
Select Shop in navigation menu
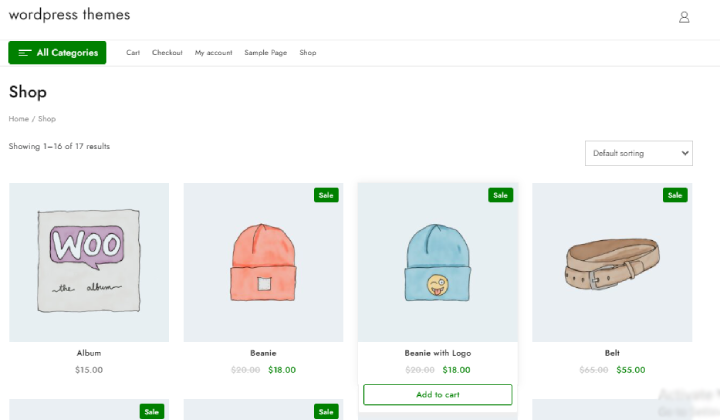307,53
